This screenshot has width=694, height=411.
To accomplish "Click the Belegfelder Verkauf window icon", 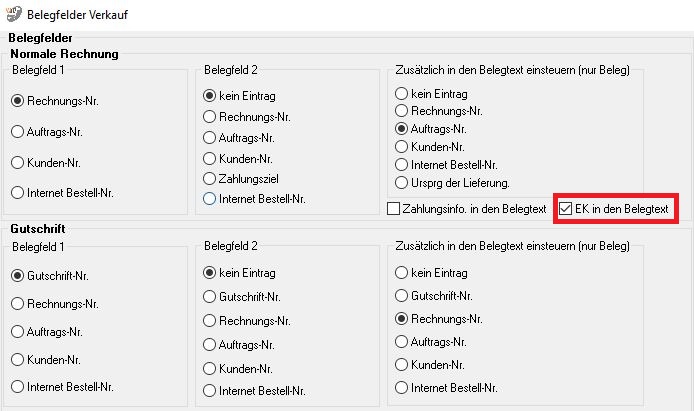I will click(13, 14).
